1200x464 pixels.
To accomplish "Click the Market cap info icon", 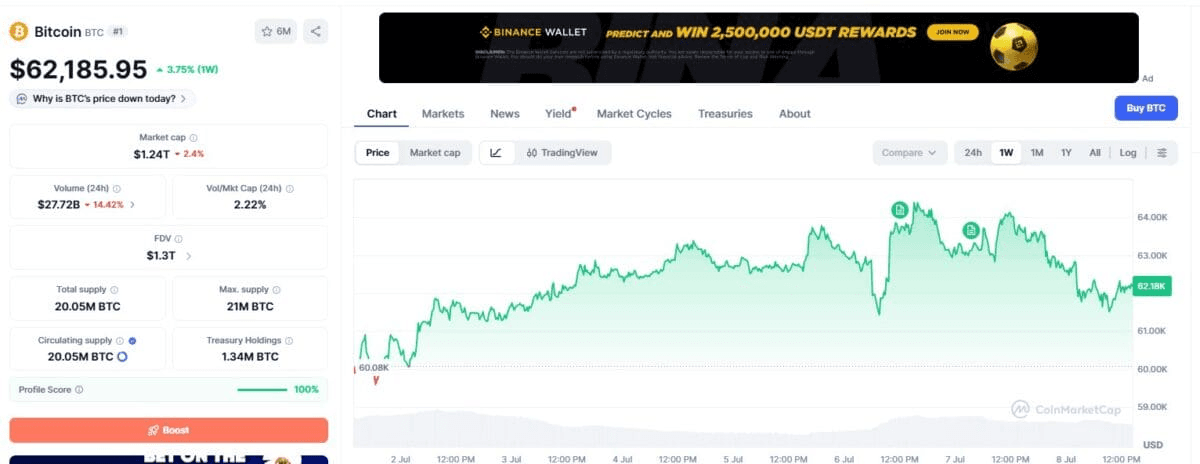I will pos(194,138).
